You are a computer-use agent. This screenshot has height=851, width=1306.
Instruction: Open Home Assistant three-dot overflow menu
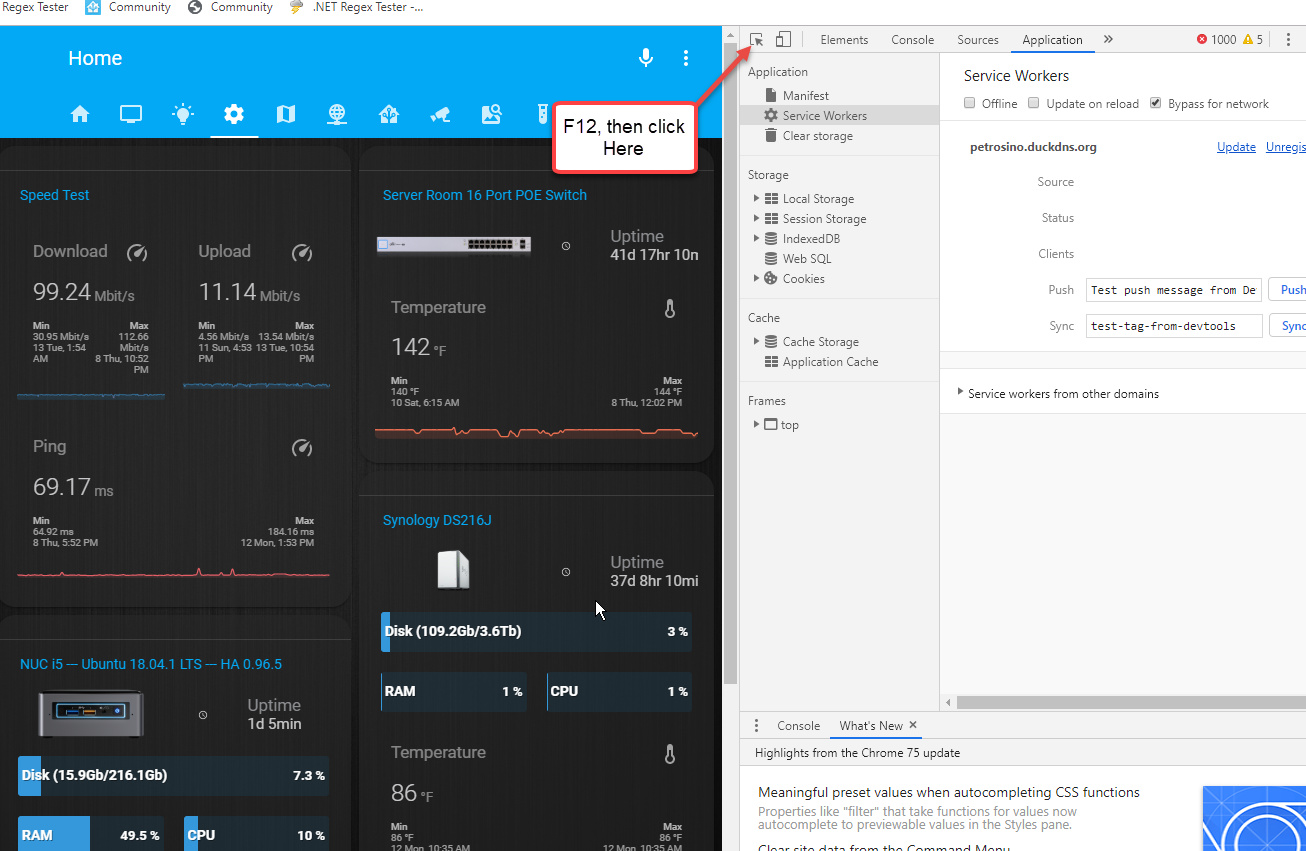coord(686,58)
